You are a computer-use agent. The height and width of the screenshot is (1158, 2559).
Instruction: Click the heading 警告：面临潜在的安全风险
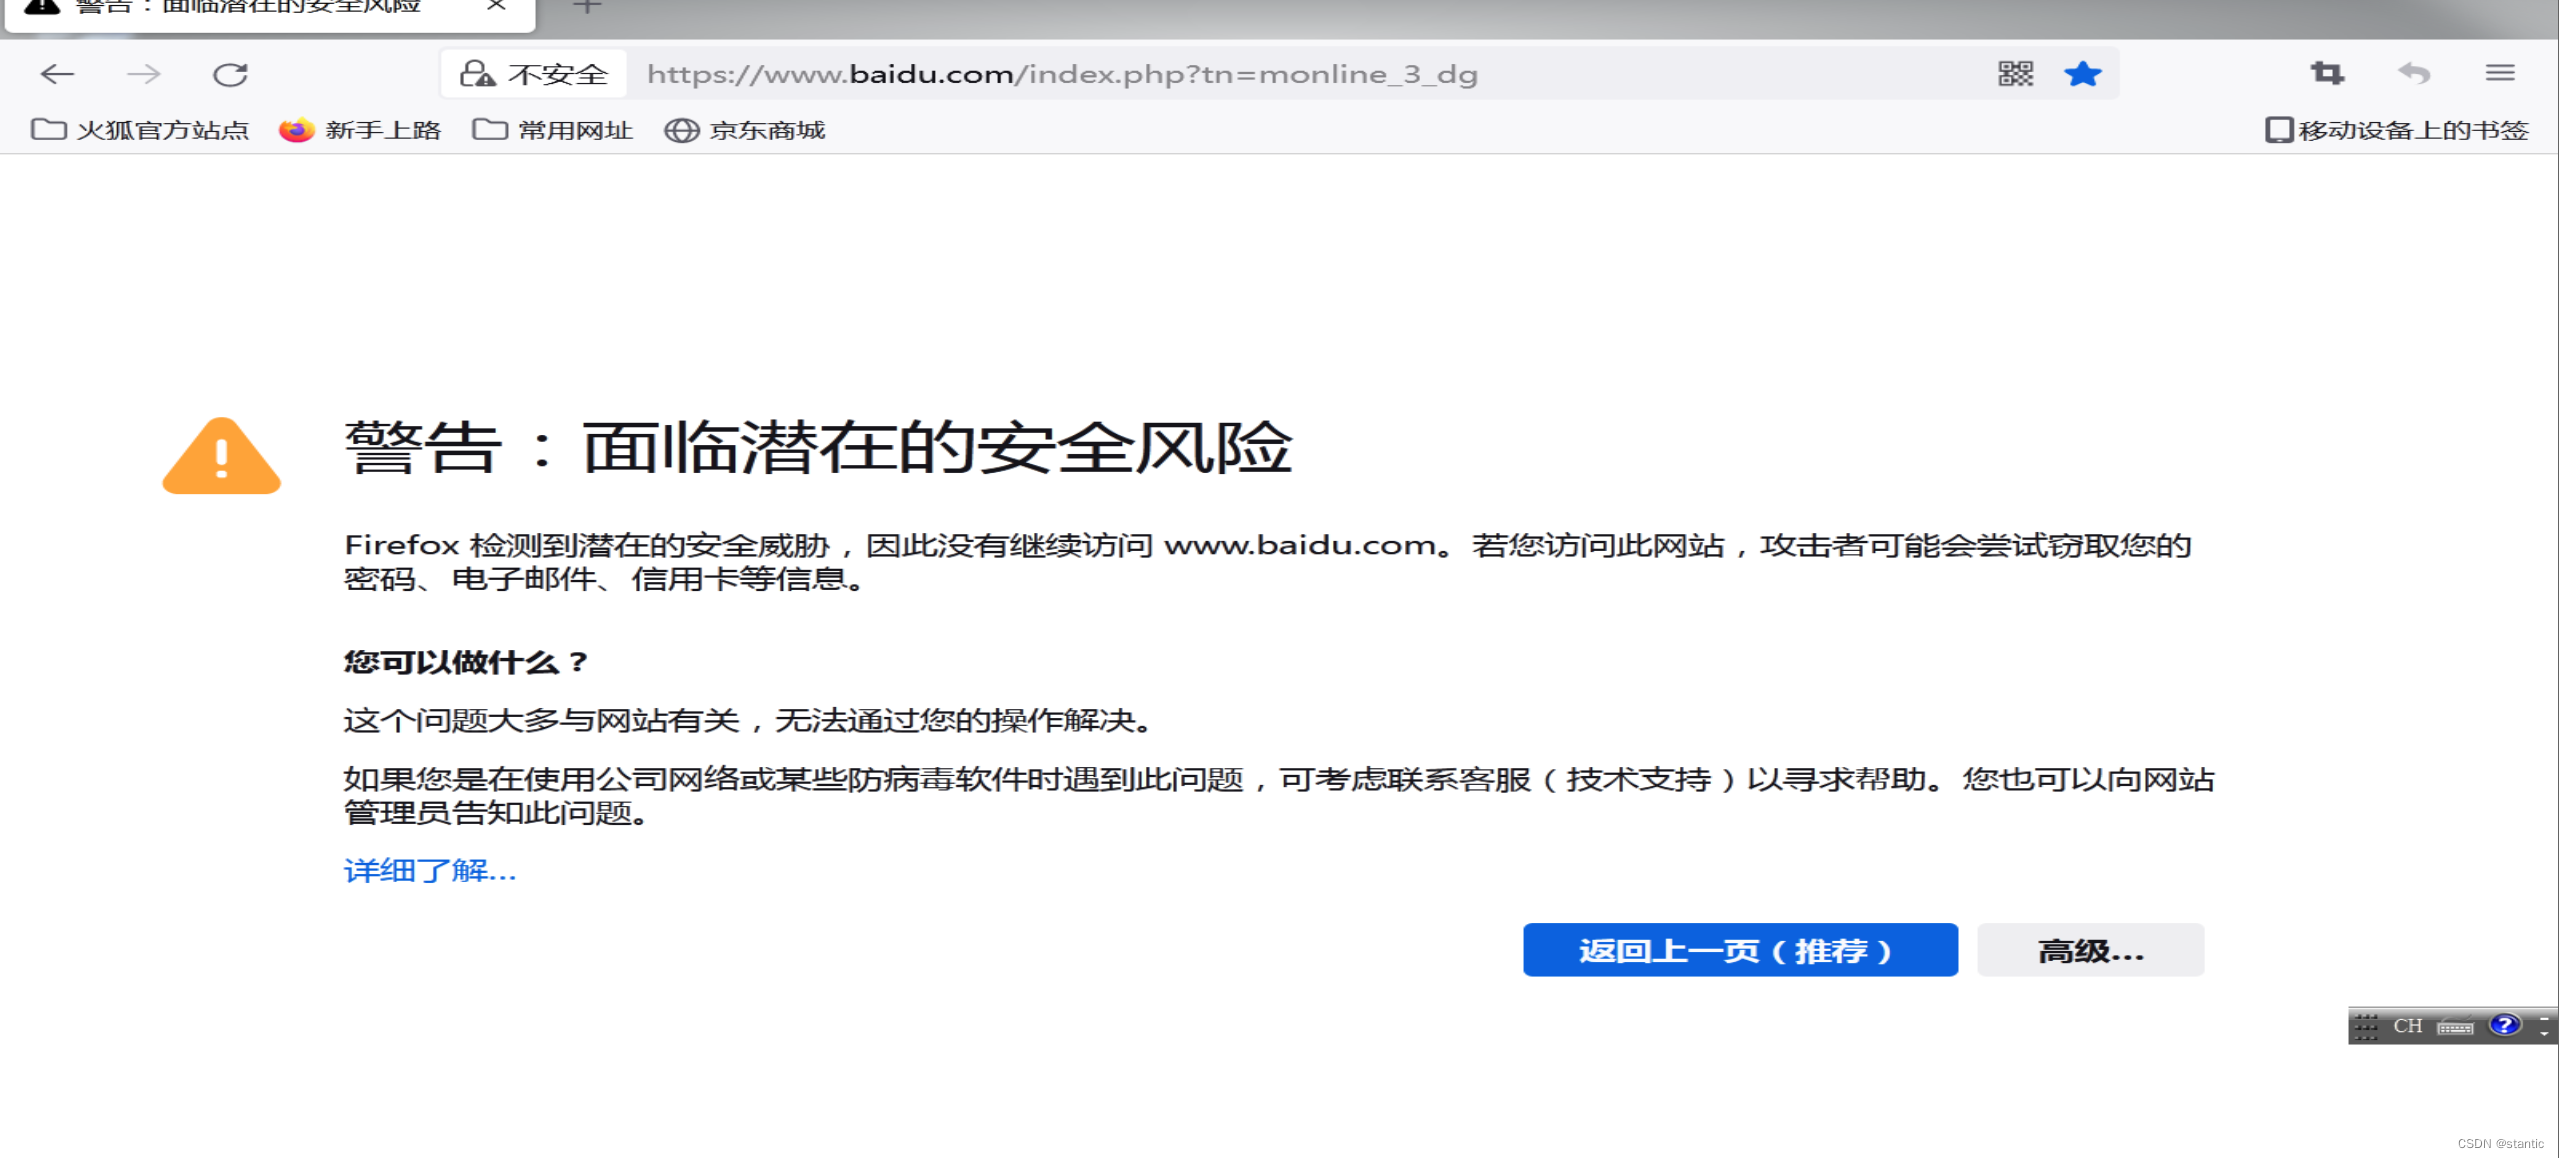click(819, 447)
